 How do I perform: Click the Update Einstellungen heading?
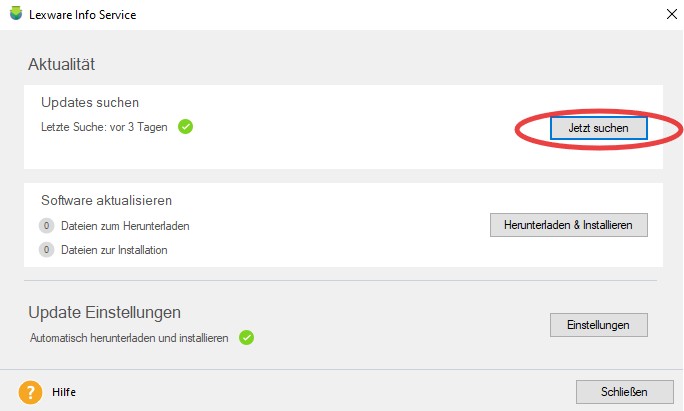click(105, 312)
